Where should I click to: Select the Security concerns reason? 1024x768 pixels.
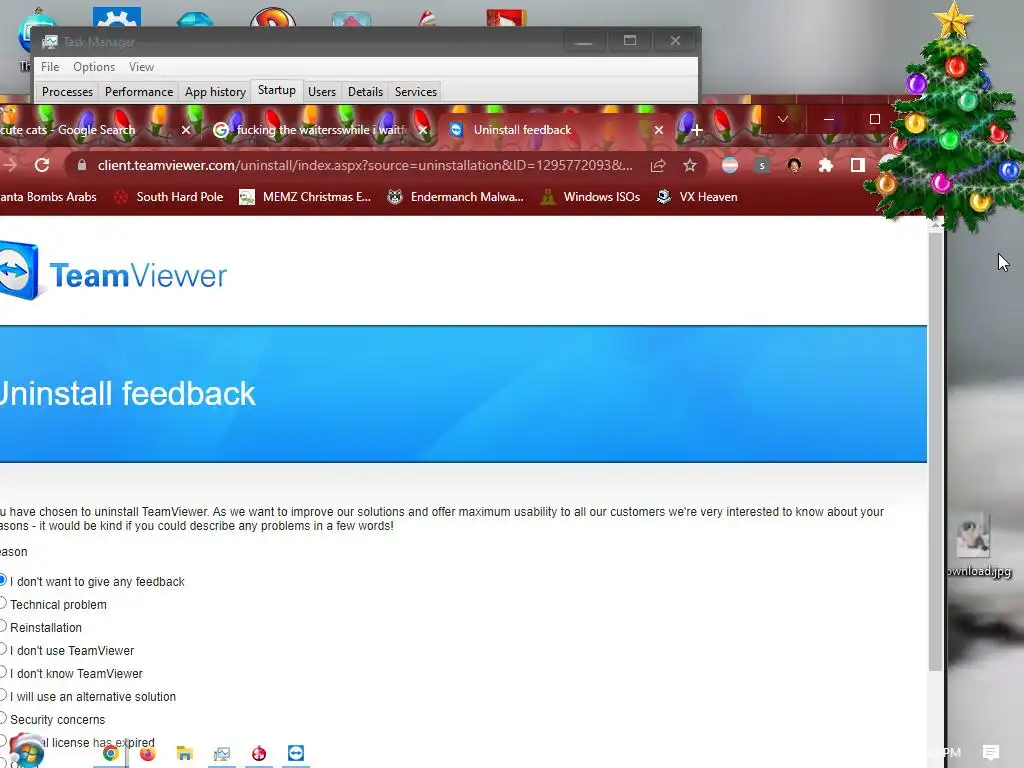(3, 718)
